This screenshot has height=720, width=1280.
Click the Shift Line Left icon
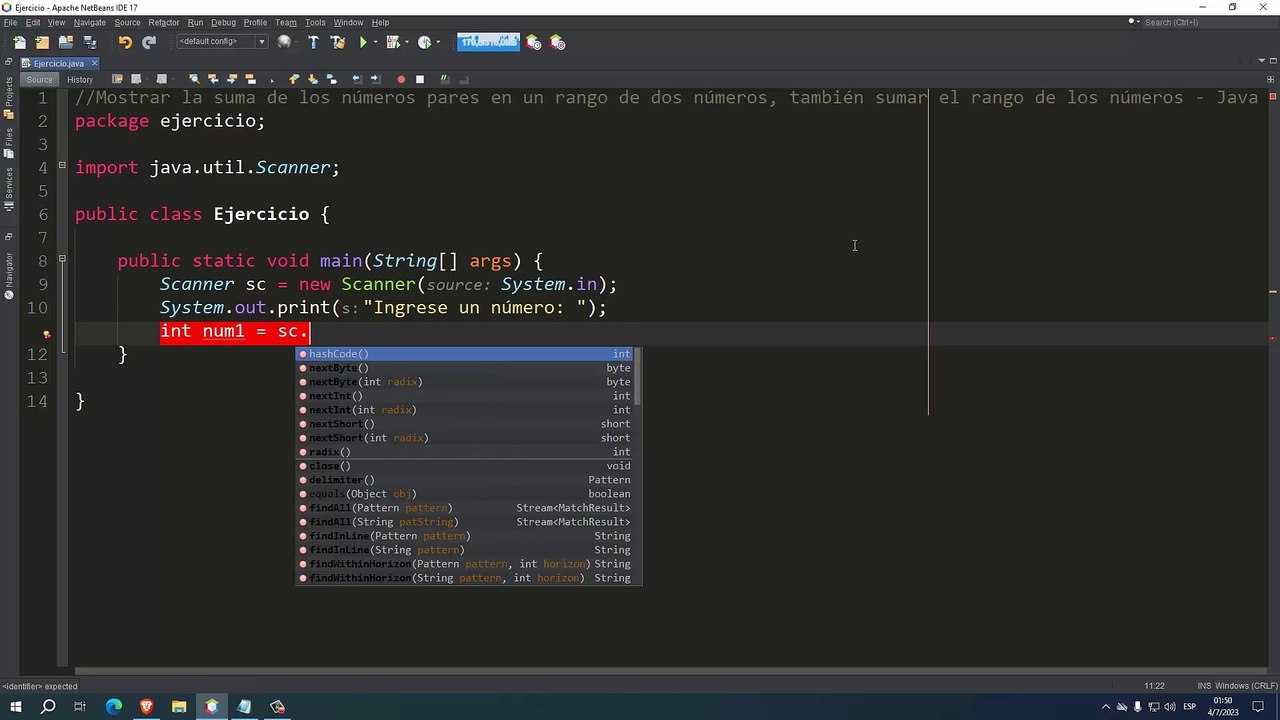point(357,79)
